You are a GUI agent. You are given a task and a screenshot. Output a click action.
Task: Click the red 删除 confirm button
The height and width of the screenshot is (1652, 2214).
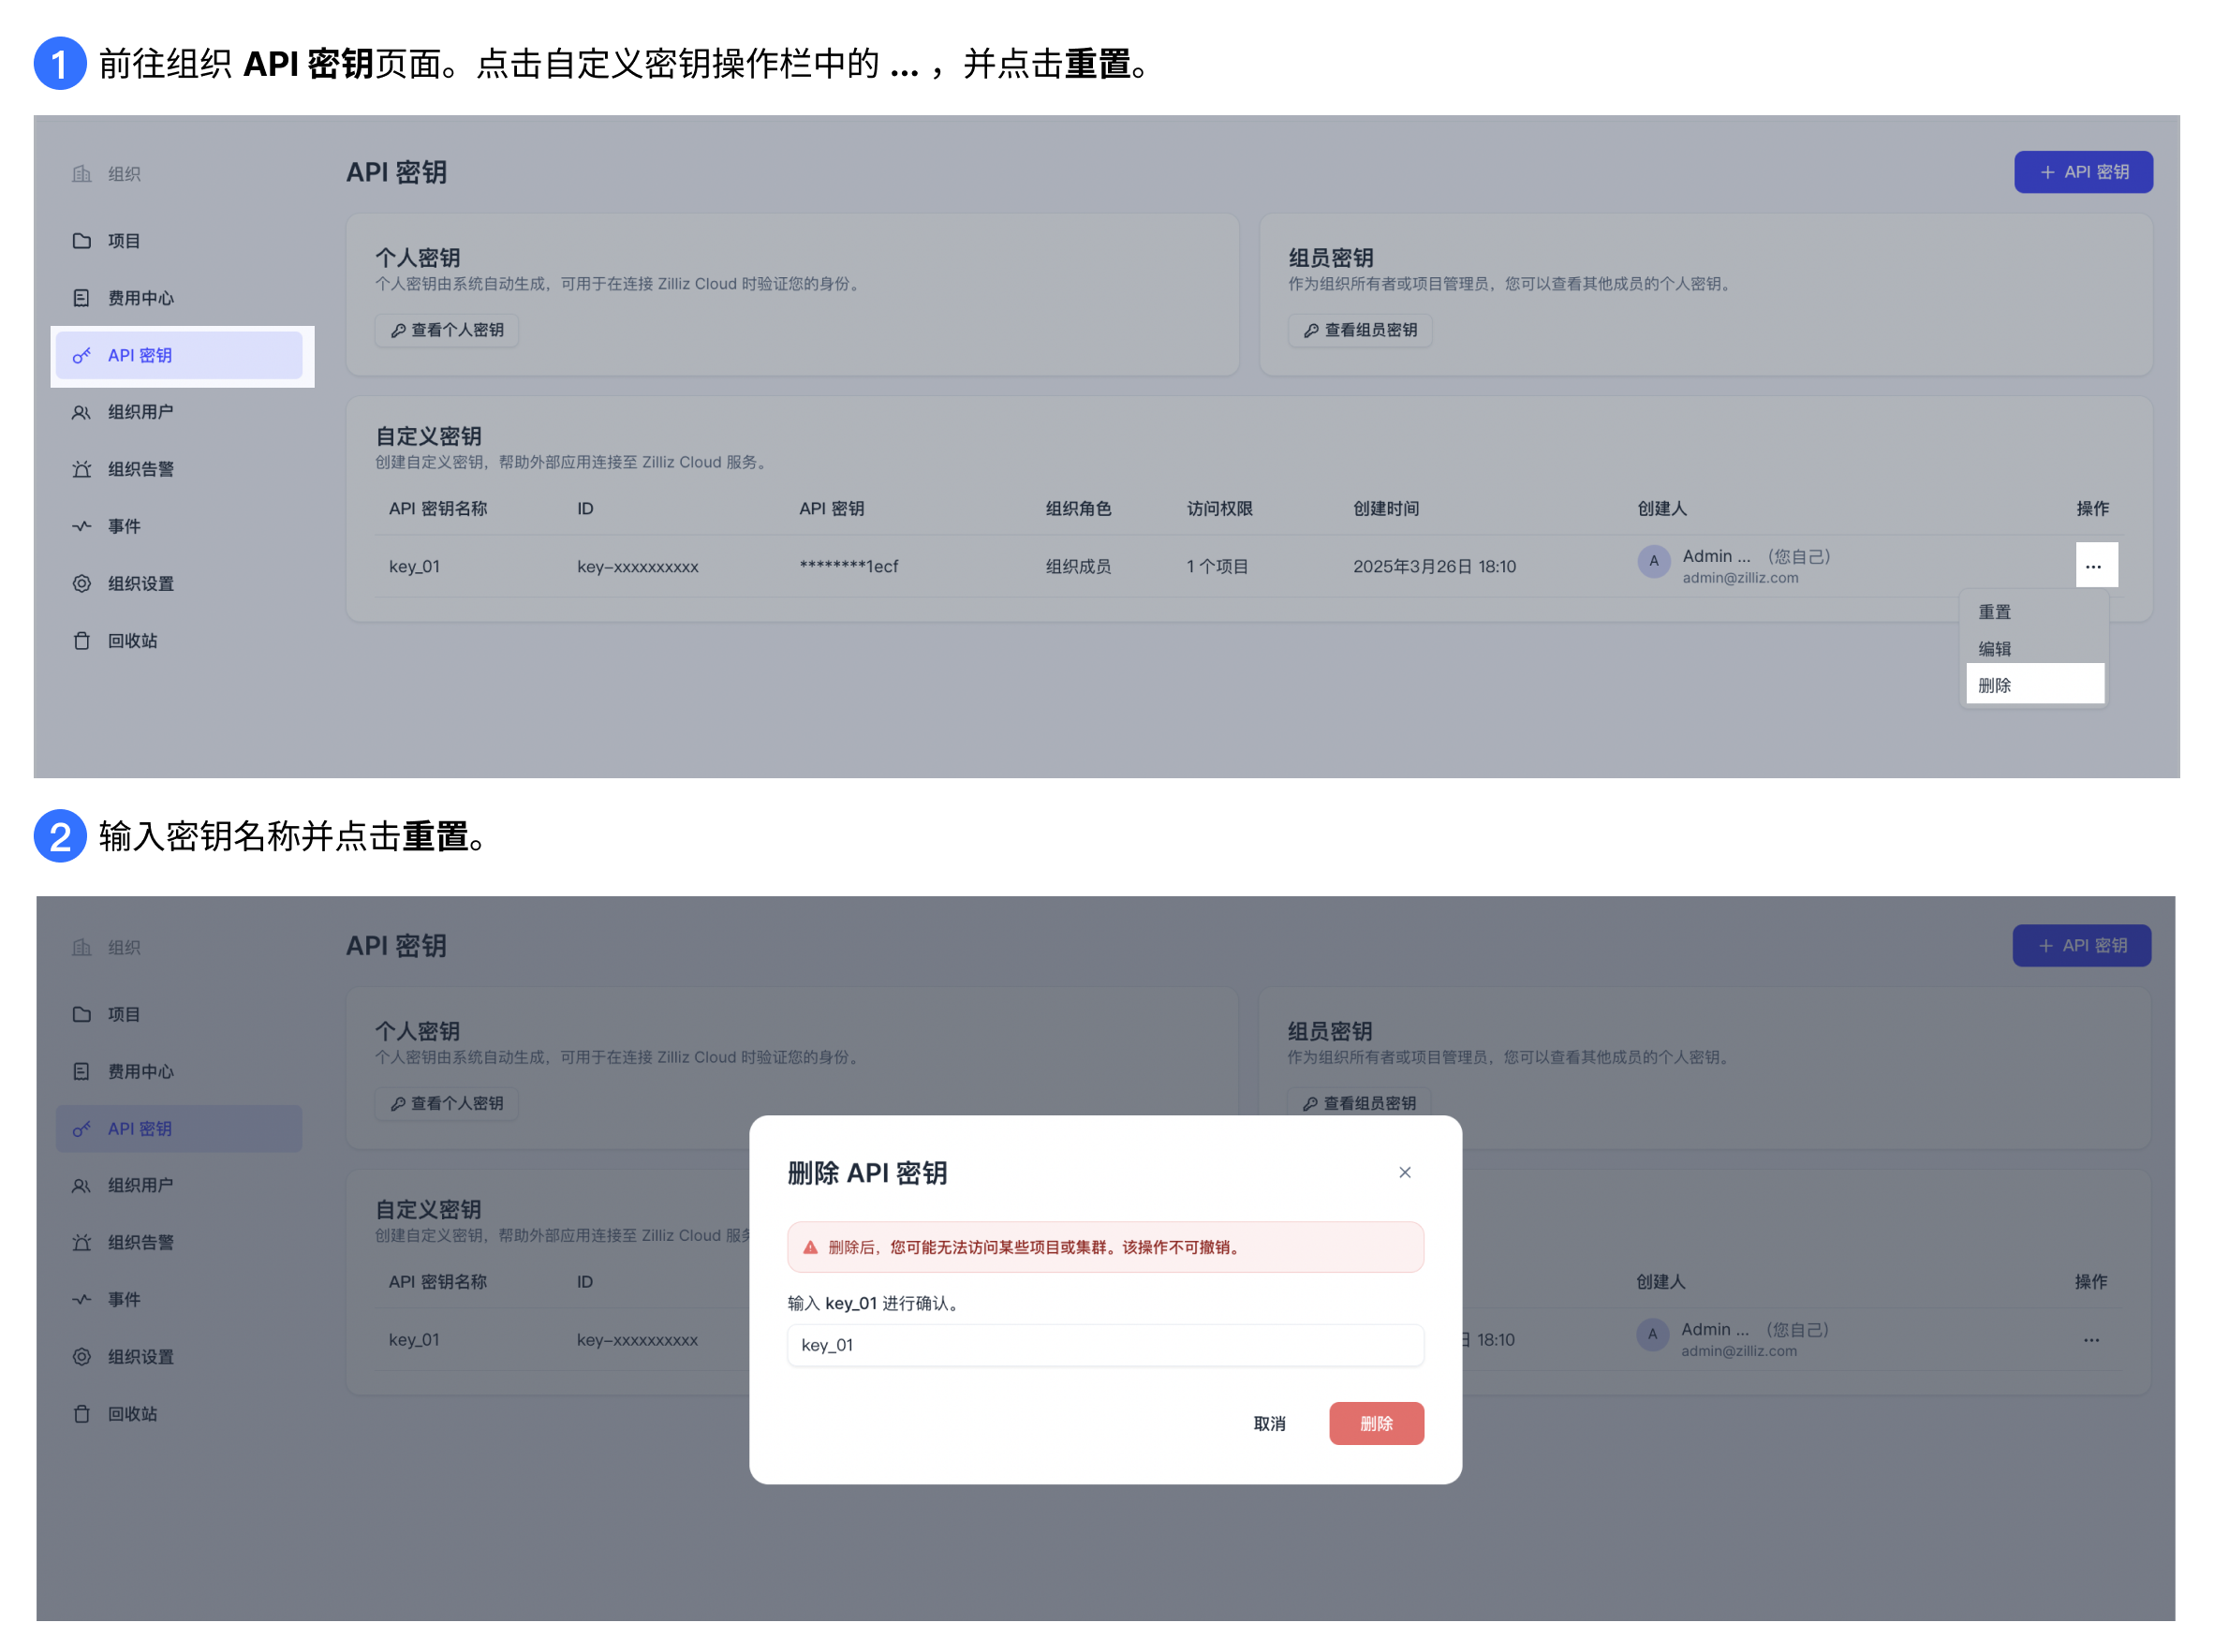1376,1423
